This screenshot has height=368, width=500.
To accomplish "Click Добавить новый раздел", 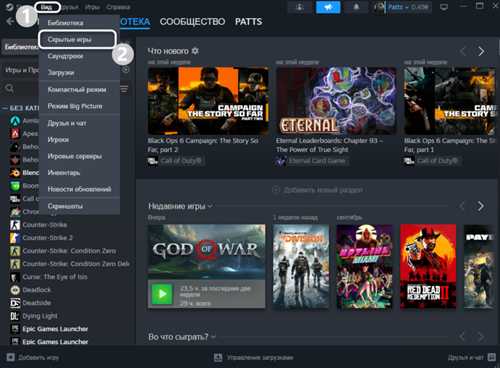I will pos(318,190).
